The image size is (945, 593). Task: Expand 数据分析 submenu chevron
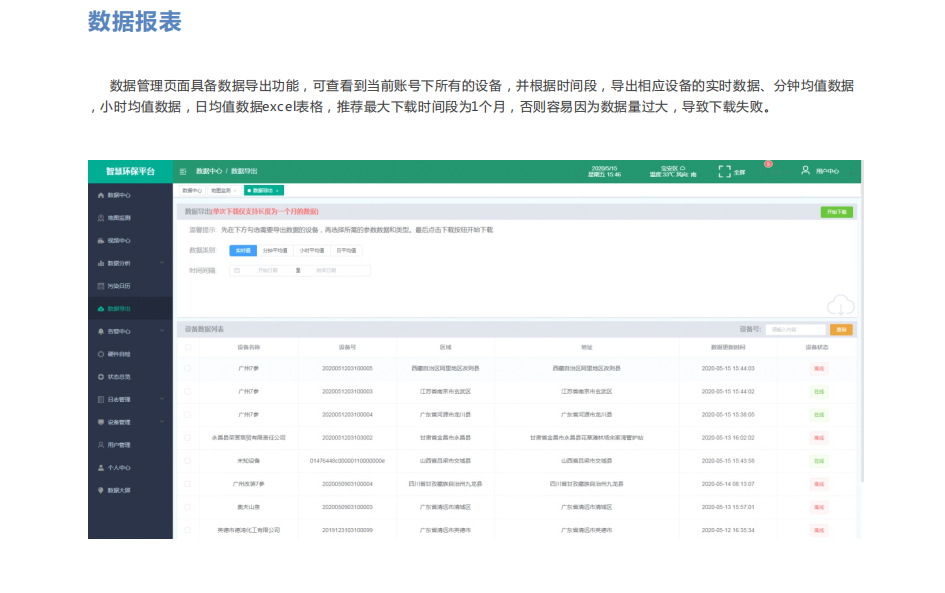(162, 263)
